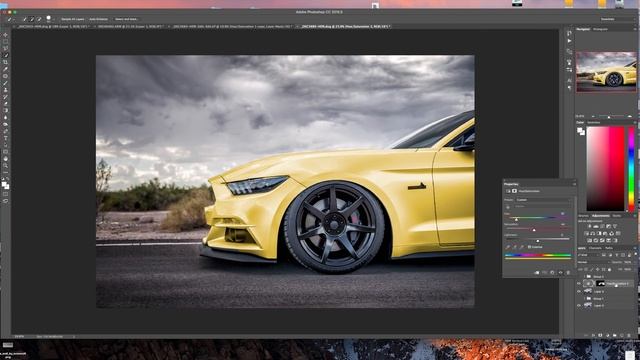Image resolution: width=640 pixels, height=360 pixels.
Task: Create a new group from Layers footer
Action: [615, 335]
